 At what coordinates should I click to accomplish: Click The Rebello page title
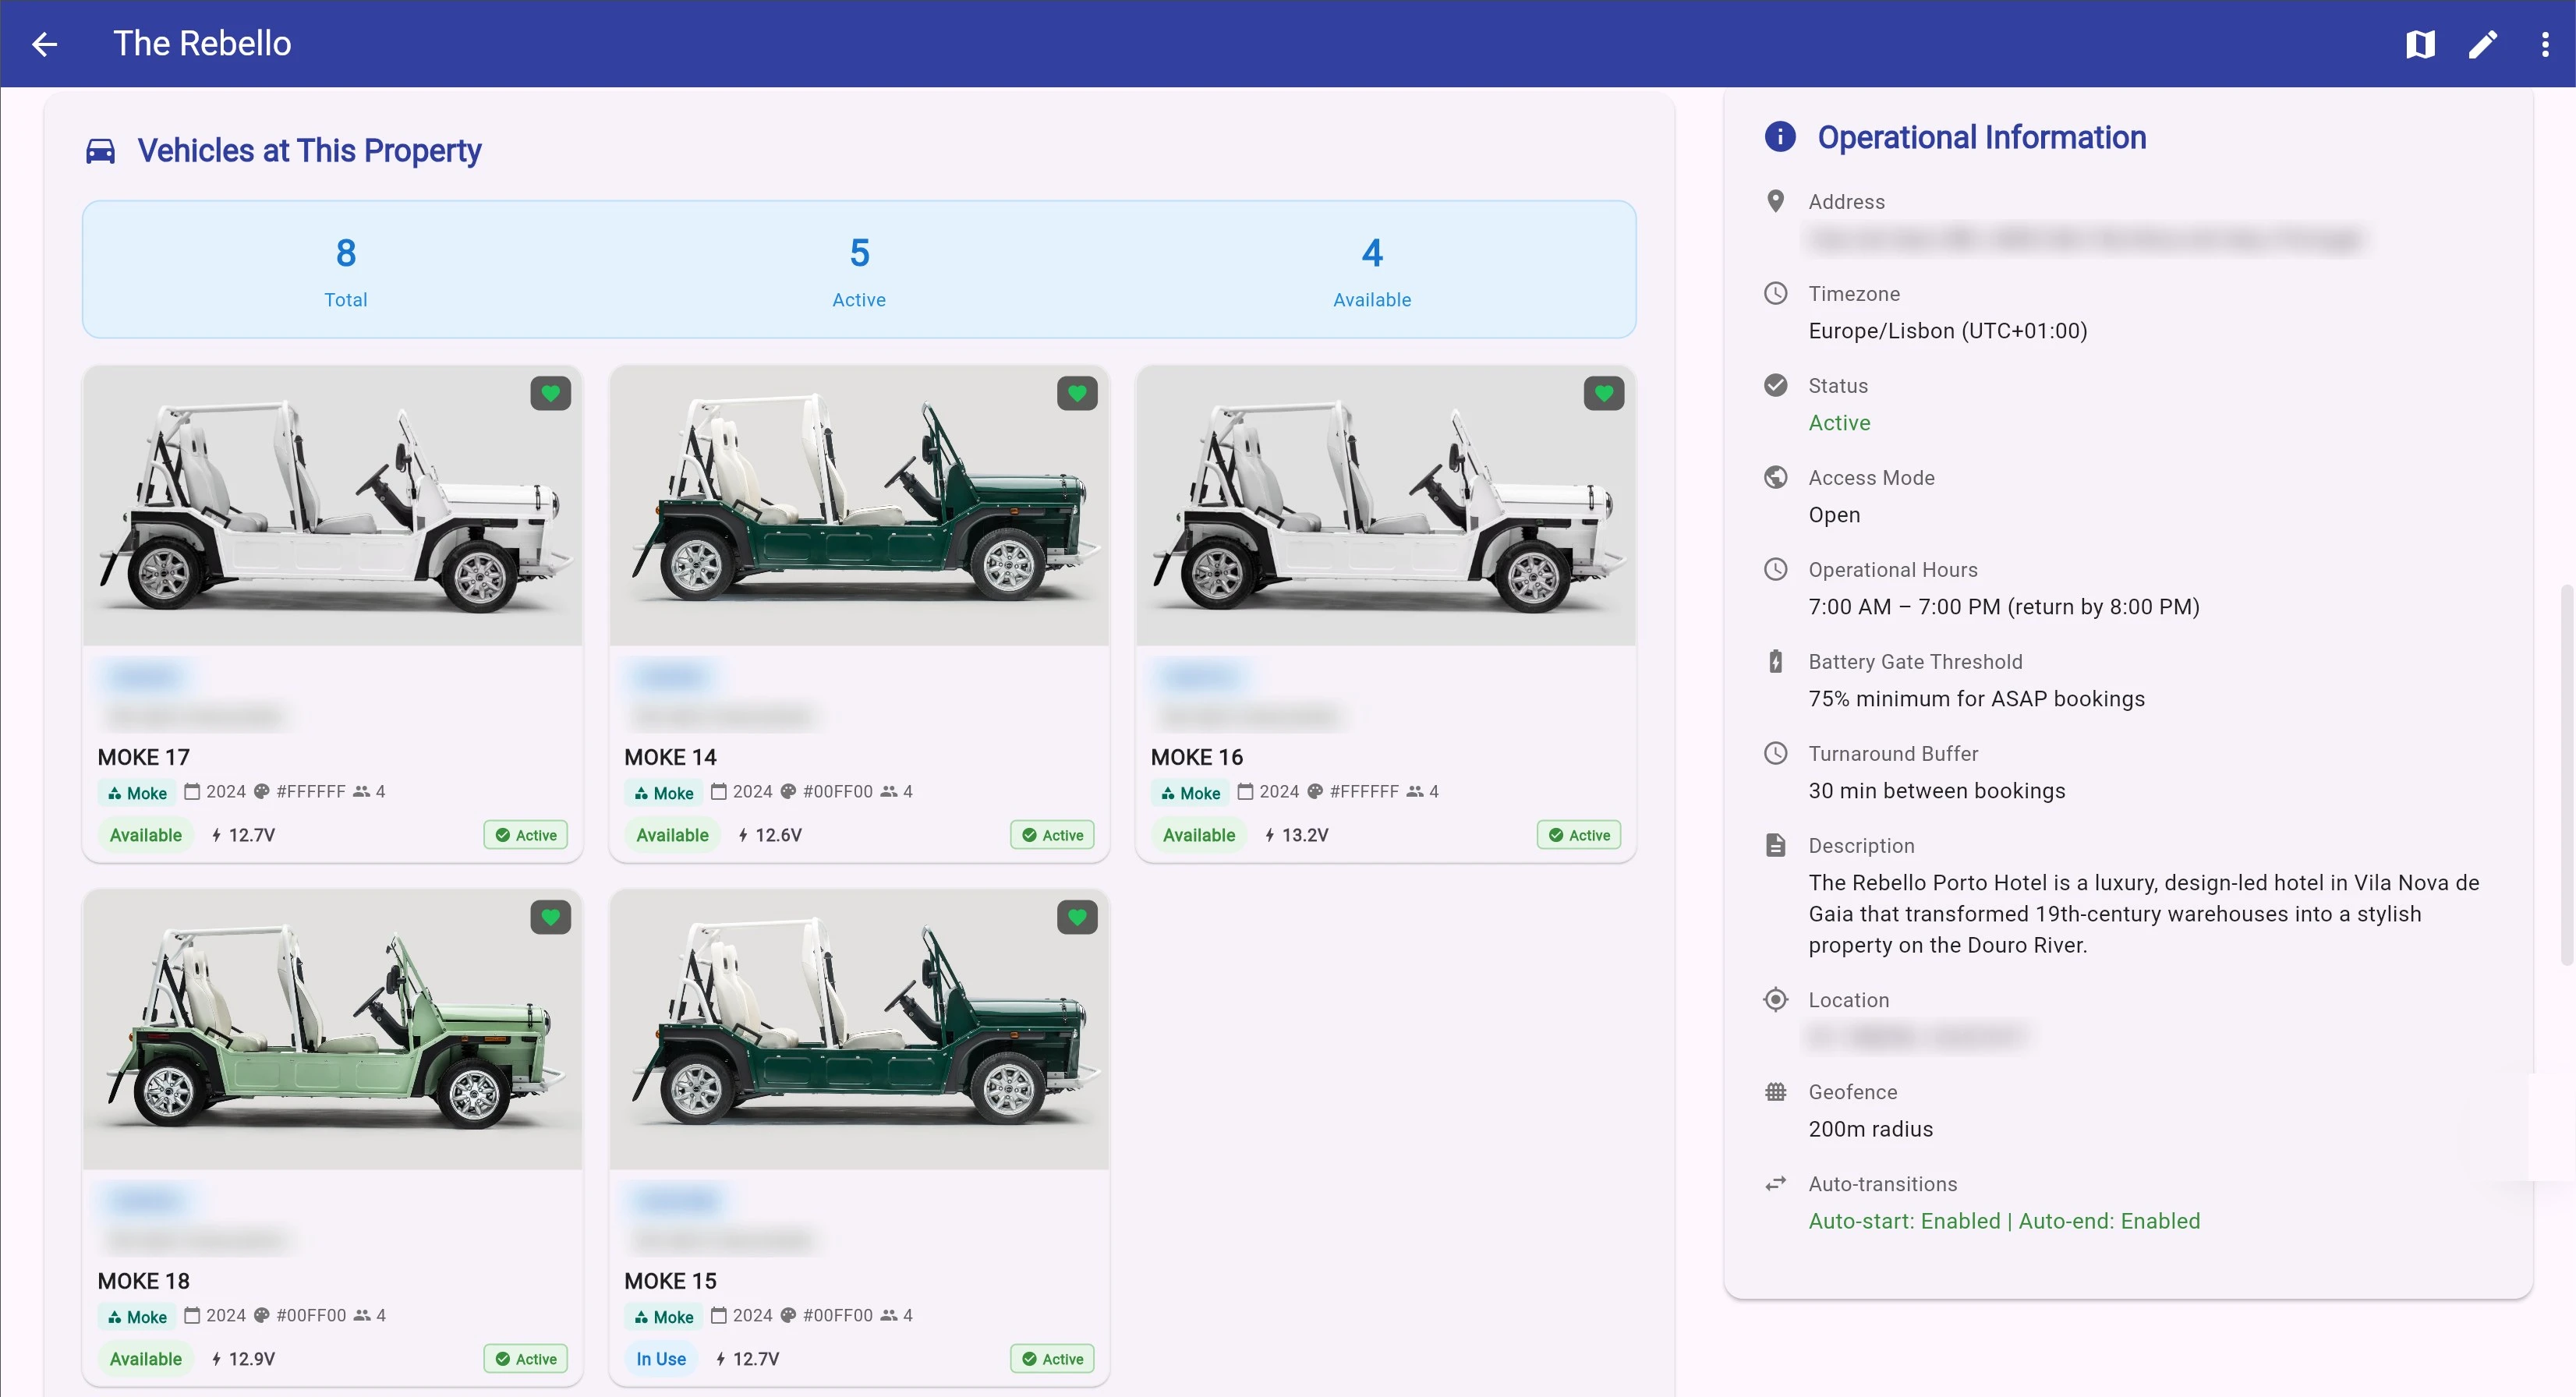pos(202,44)
